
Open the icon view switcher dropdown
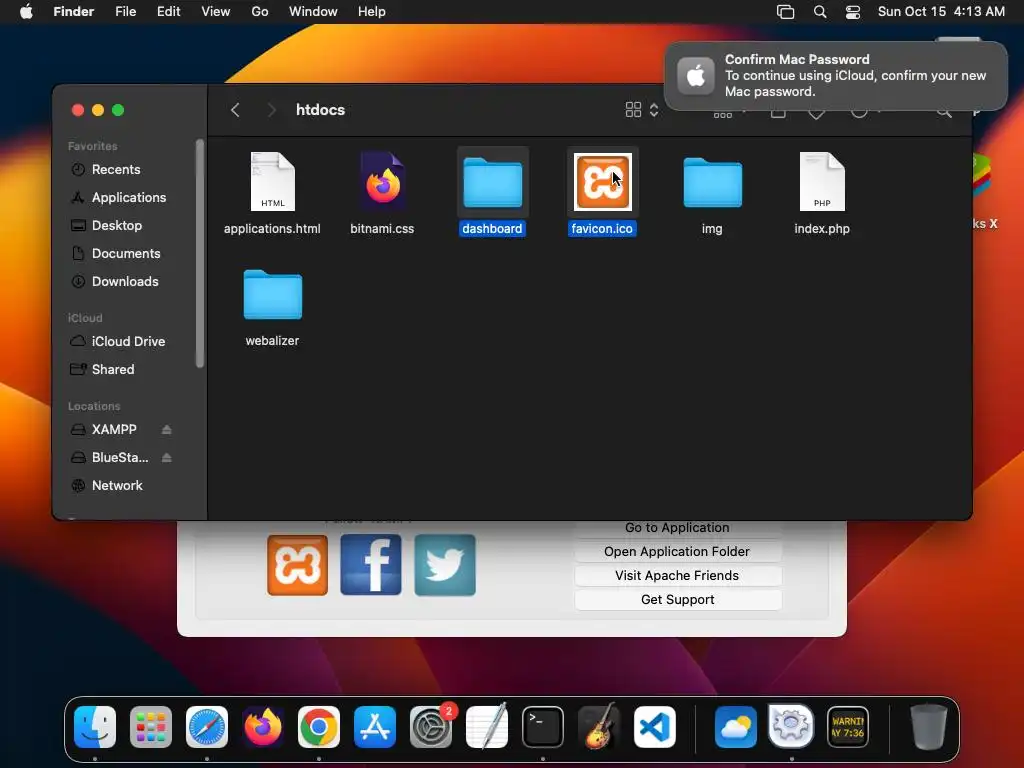(x=643, y=110)
